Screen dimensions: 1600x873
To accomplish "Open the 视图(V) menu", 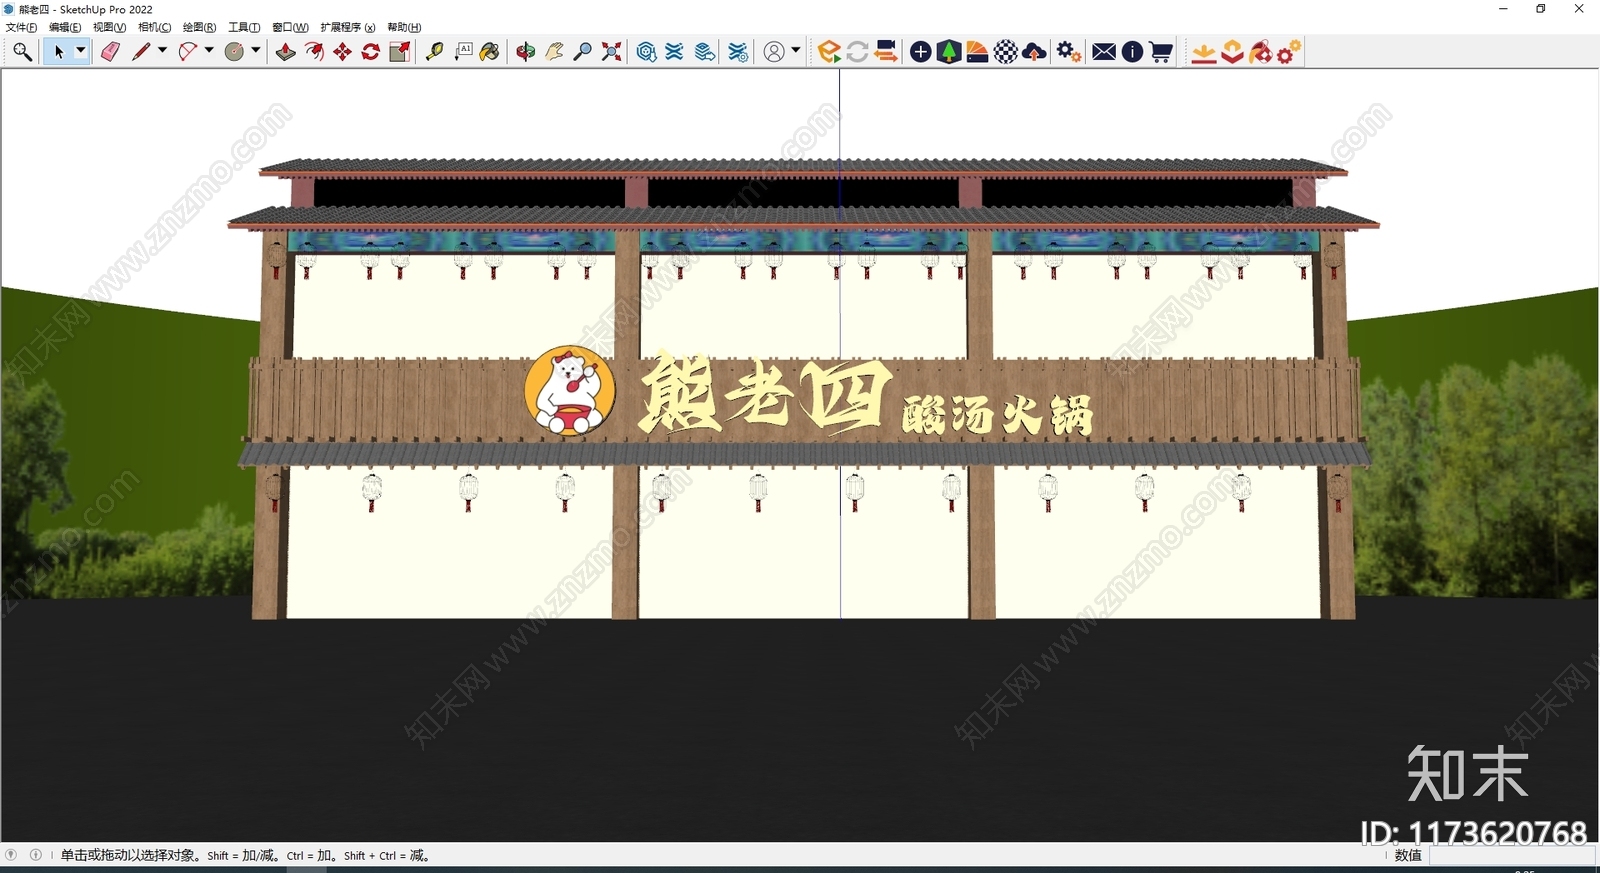I will (109, 27).
